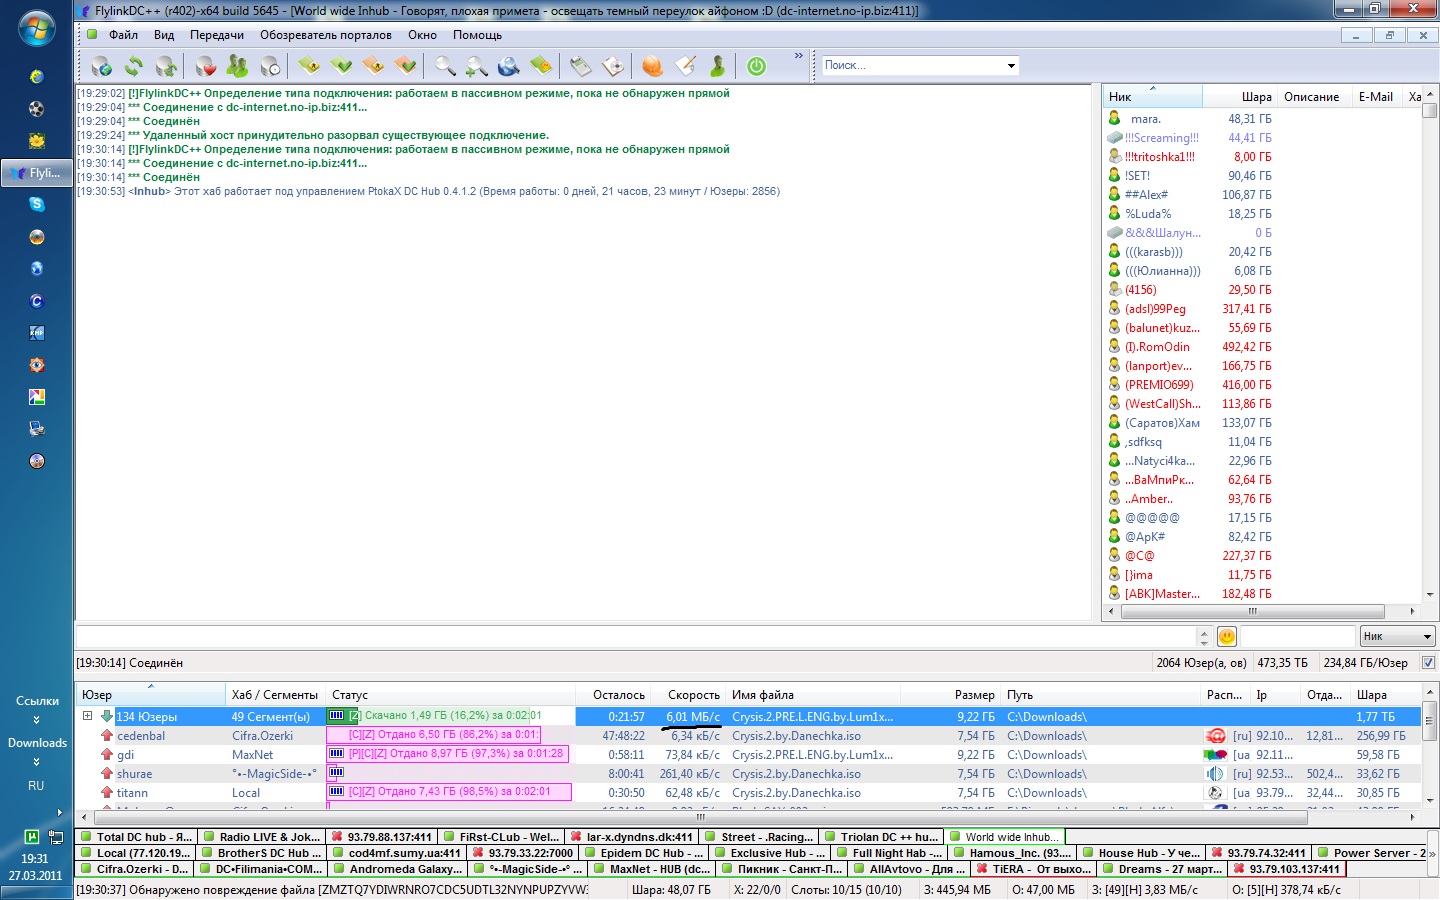Viewport: 1440px width, 900px height.
Task: Click the notepad with pencil toolbar icon
Action: 685,66
